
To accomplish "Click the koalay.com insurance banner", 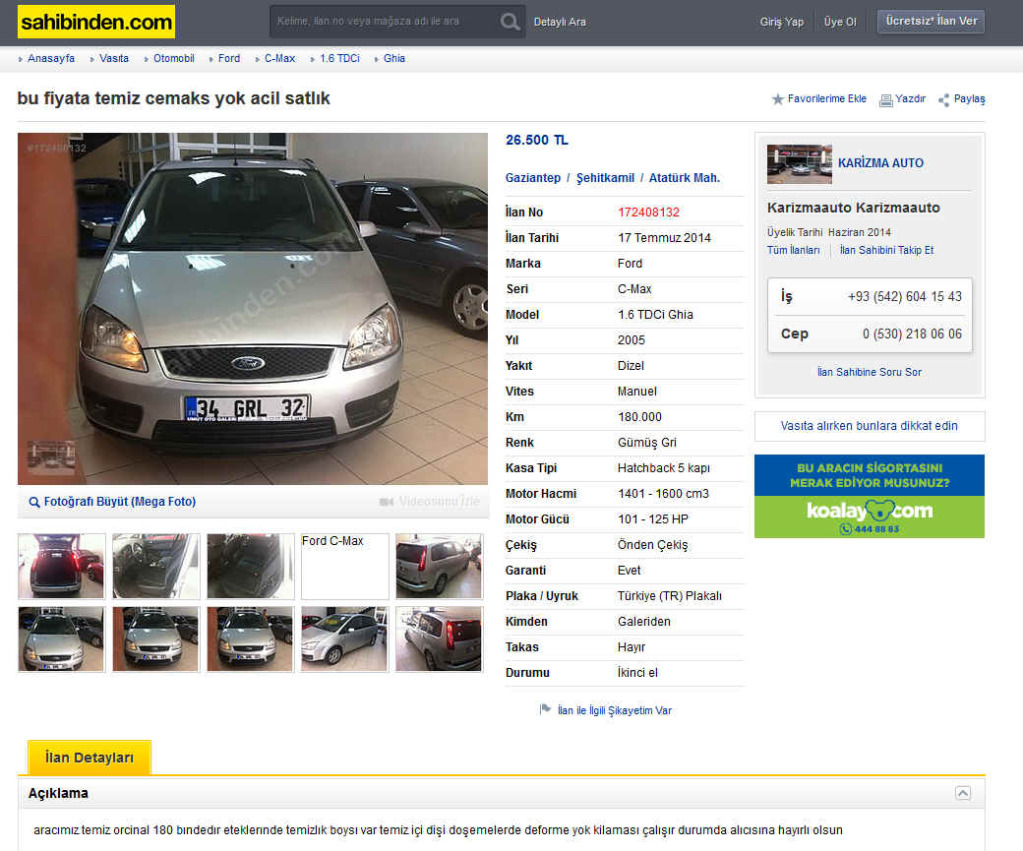I will tap(869, 496).
